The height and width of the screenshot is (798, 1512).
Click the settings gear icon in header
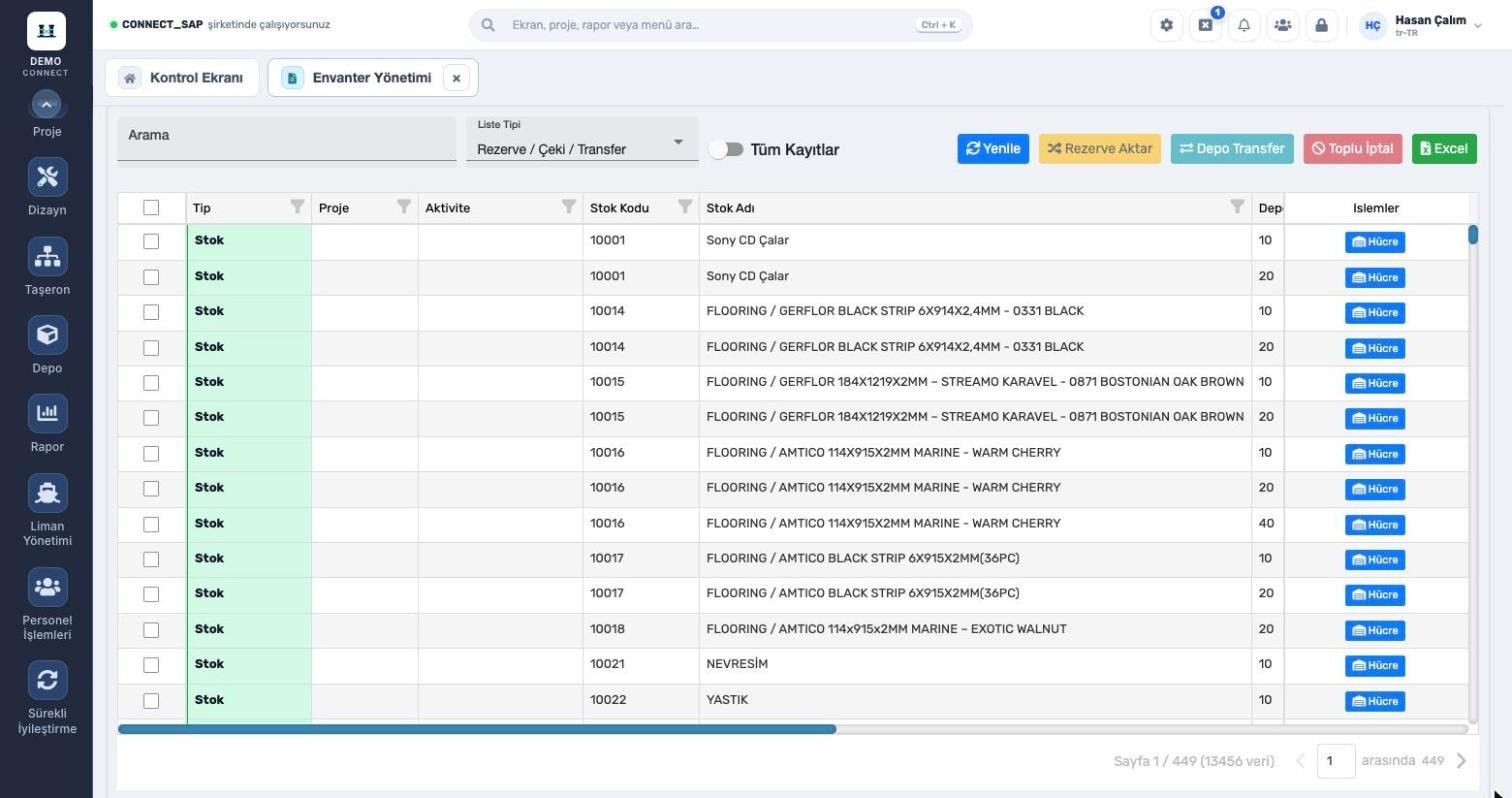[x=1166, y=26]
